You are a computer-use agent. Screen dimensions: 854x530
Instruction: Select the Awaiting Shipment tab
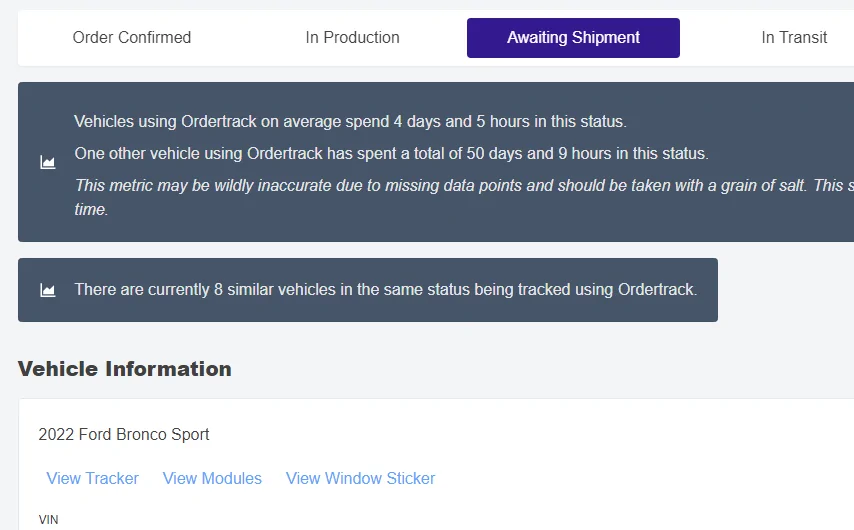(573, 38)
